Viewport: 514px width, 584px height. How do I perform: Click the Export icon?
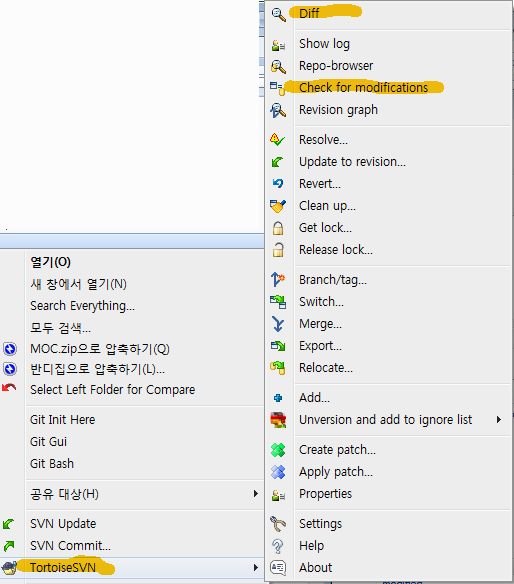point(278,346)
